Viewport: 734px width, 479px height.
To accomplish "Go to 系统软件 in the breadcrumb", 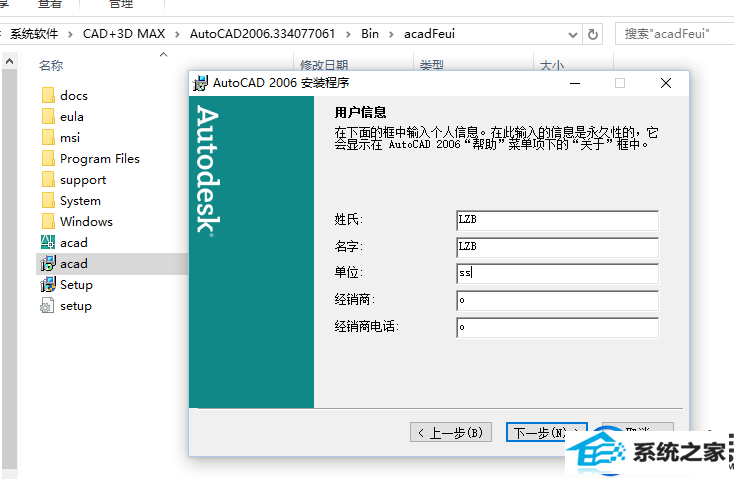I will coord(35,34).
